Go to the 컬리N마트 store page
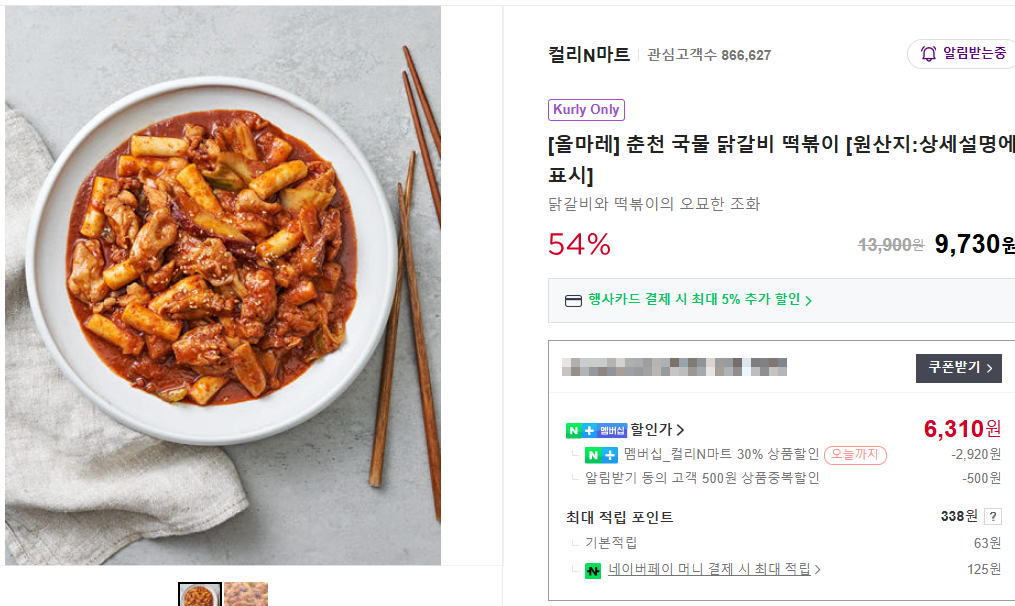The height and width of the screenshot is (606, 1015). [589, 55]
